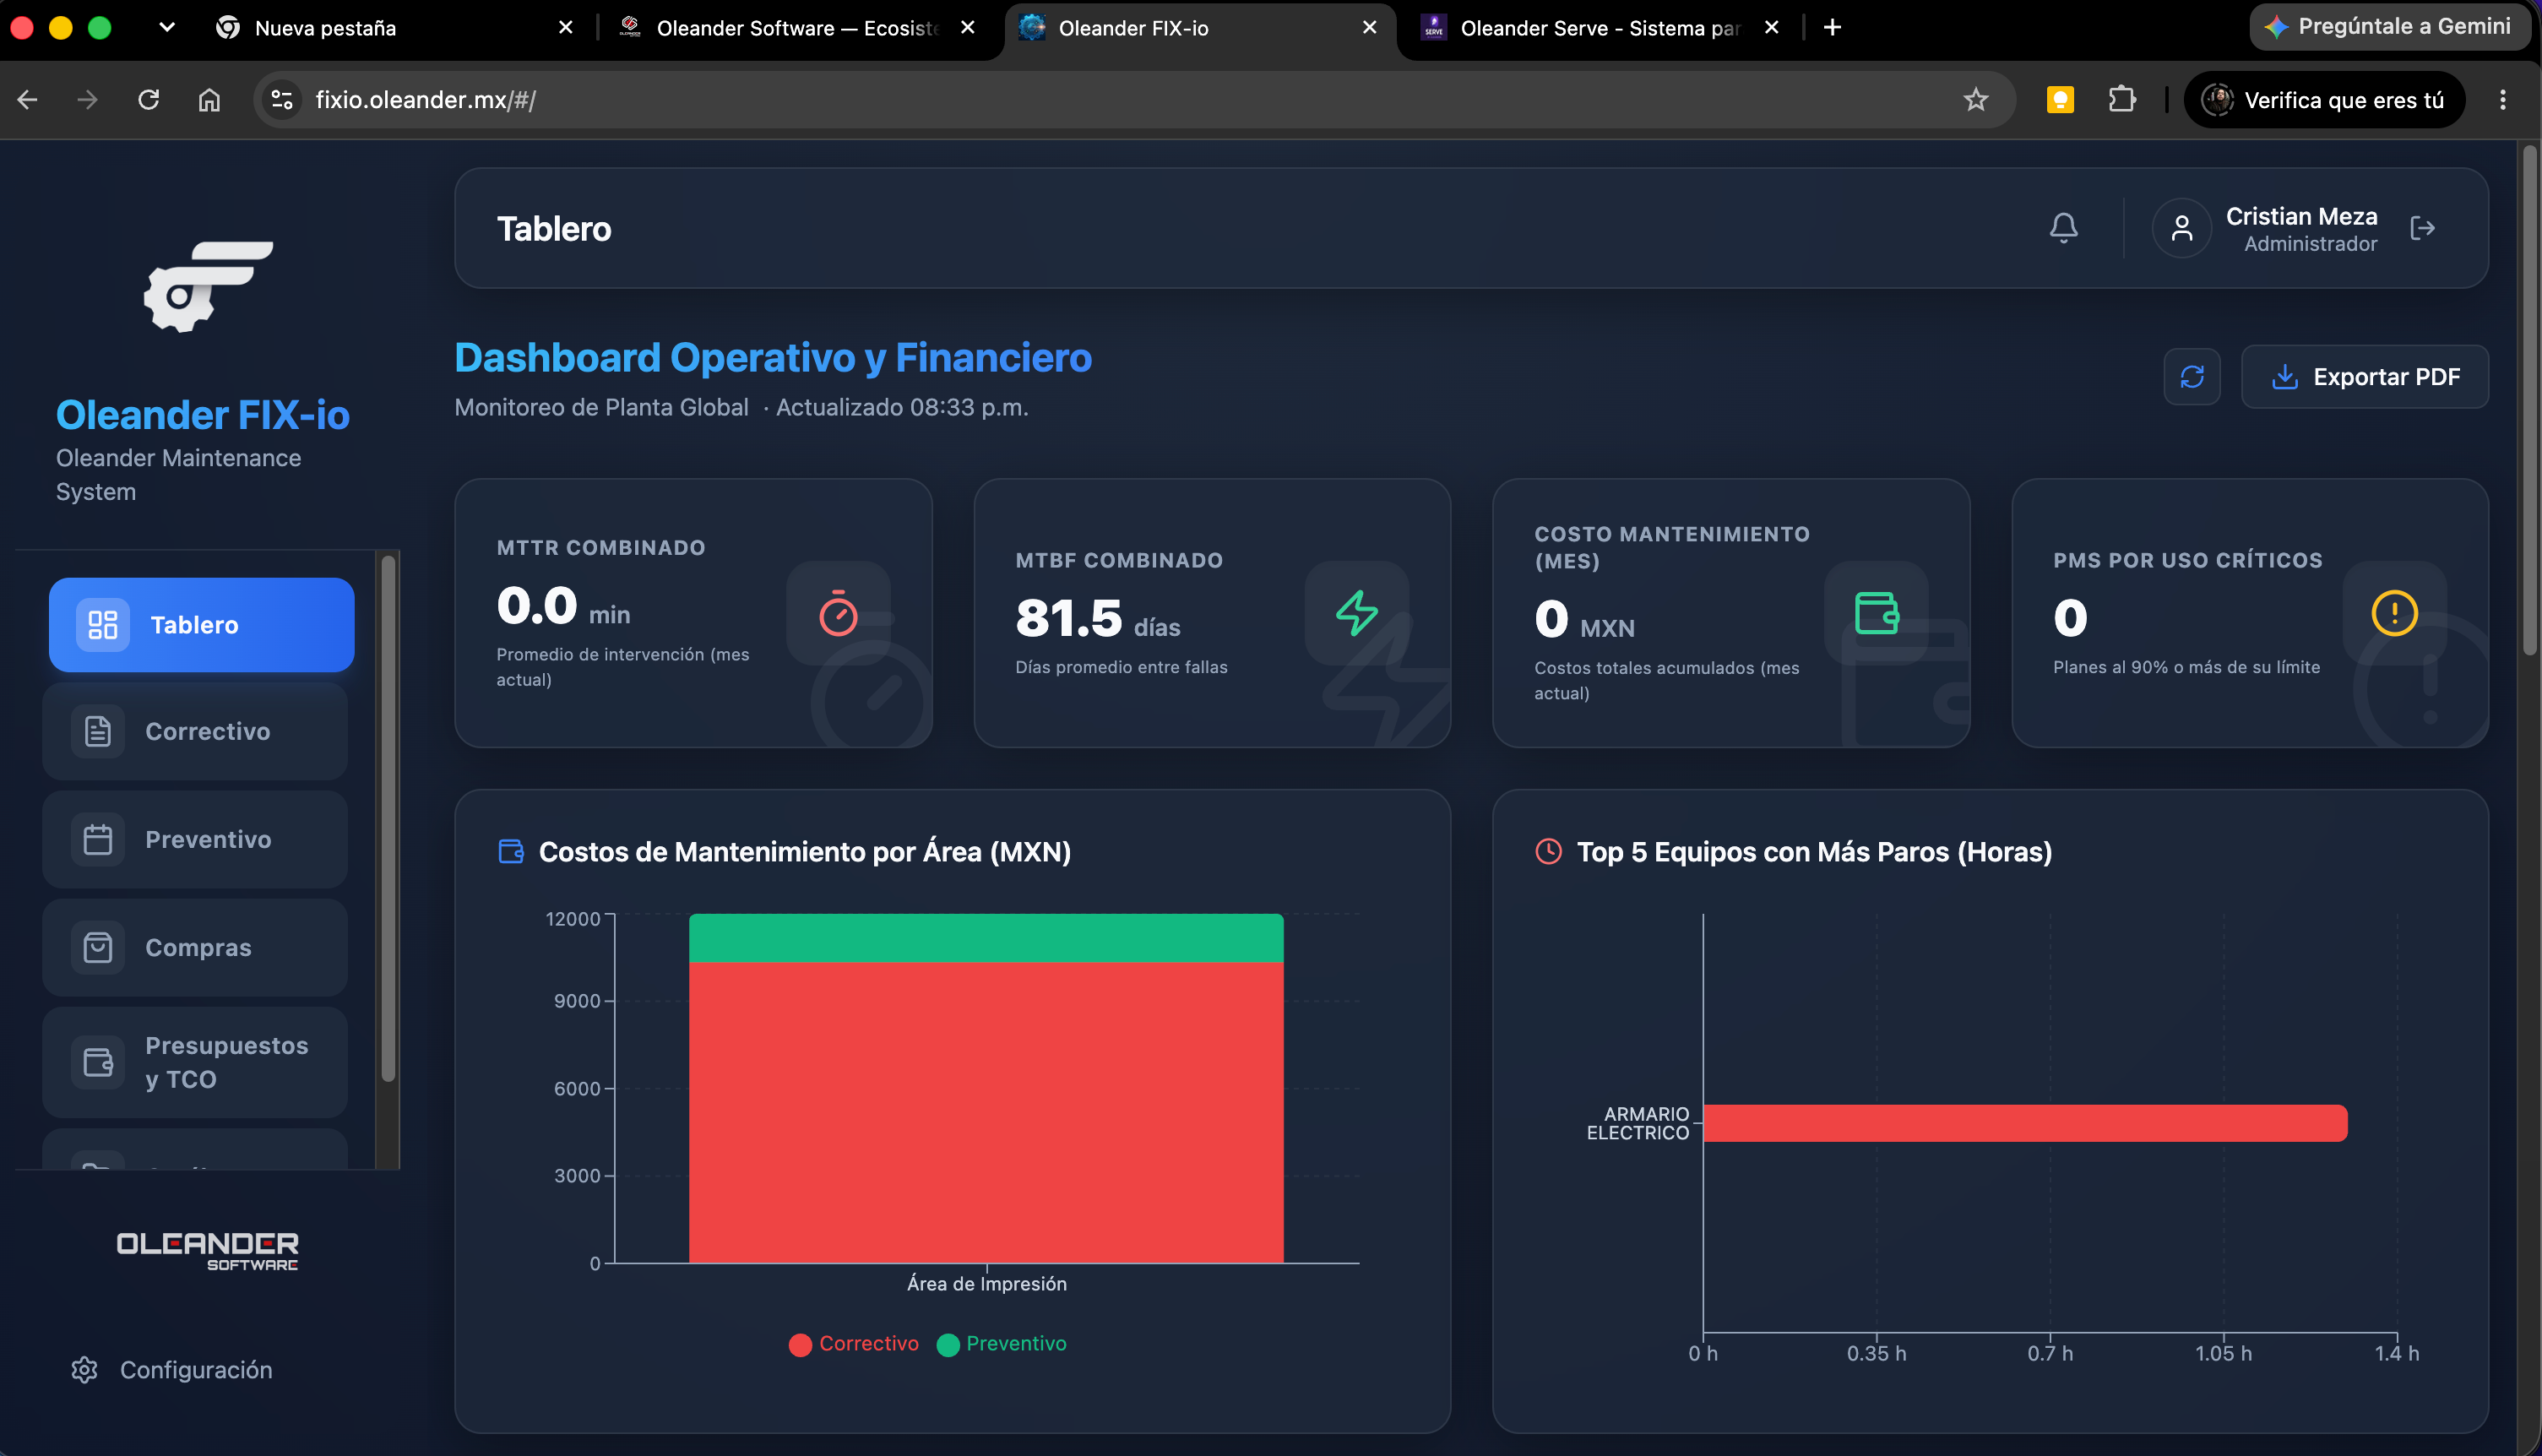Open the Preventivo sidebar section
The image size is (2542, 1456).
(195, 839)
